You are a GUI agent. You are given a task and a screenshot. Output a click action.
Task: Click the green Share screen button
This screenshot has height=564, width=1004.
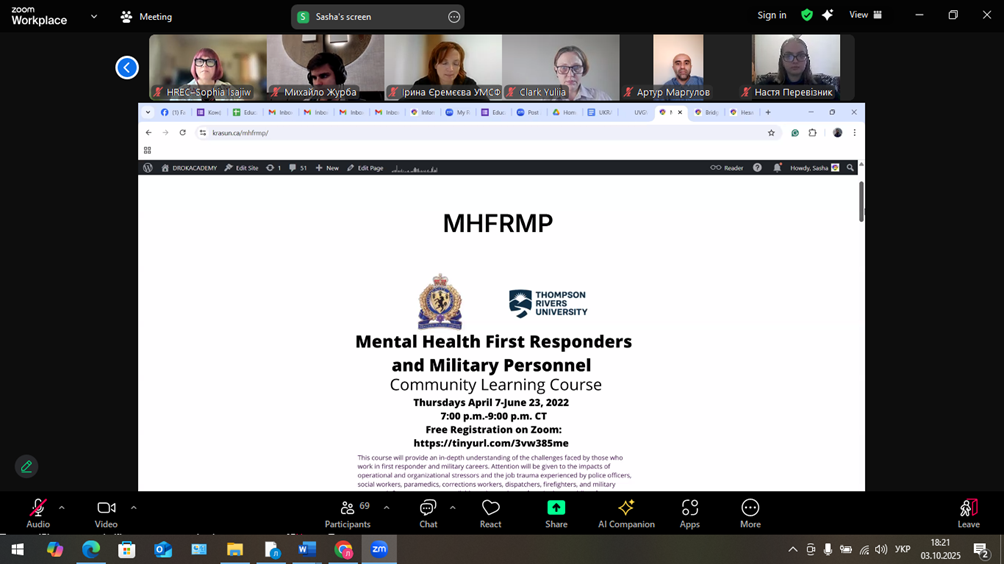(556, 513)
